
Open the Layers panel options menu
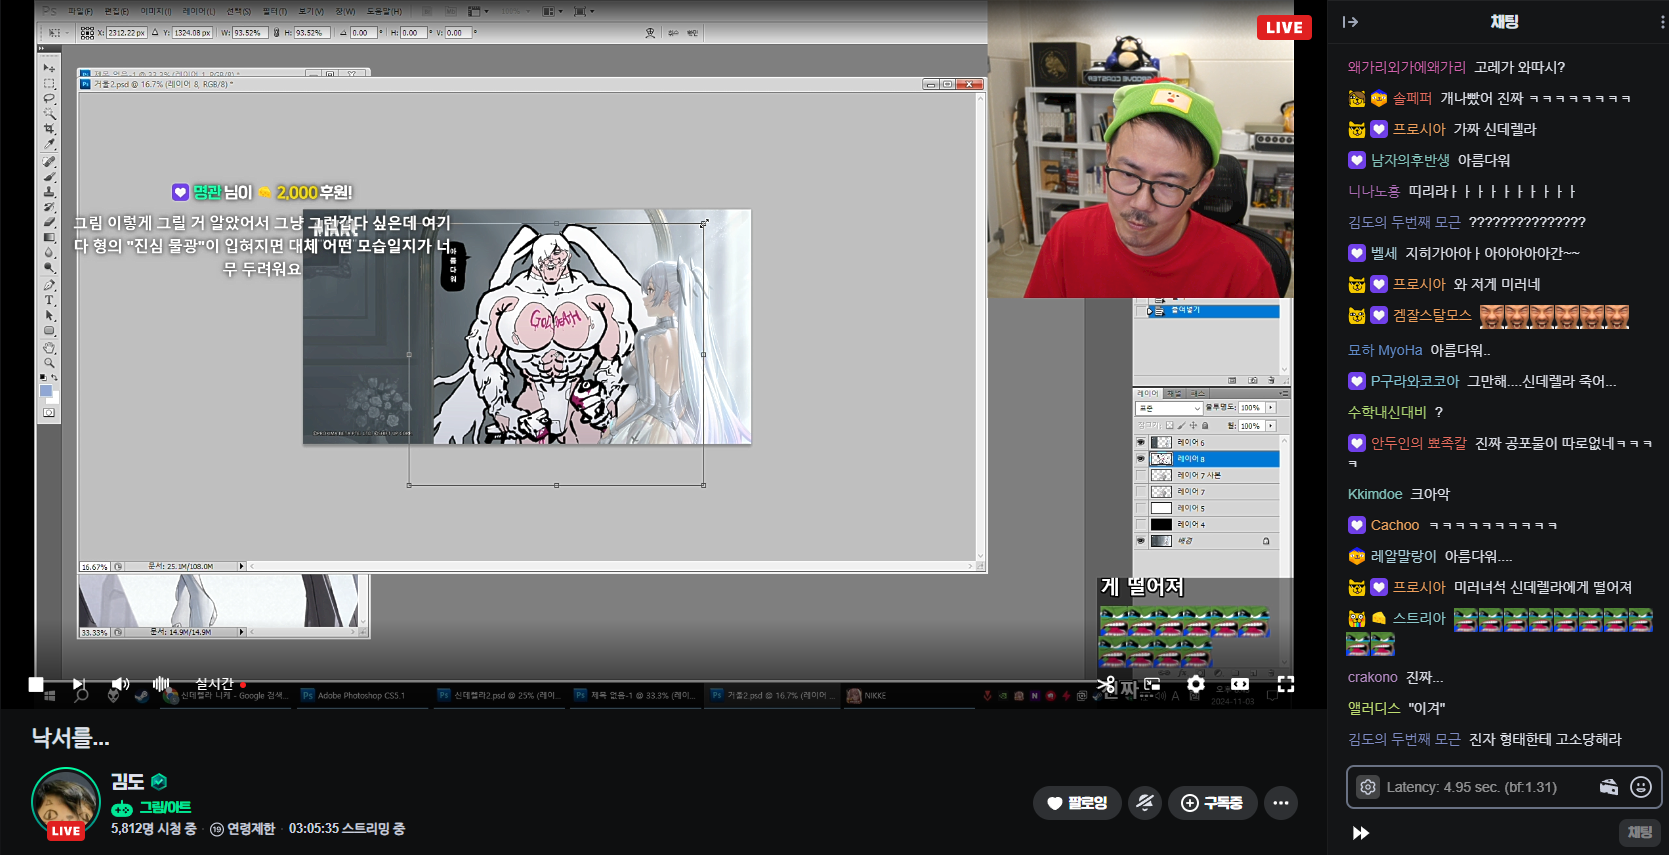[1284, 394]
